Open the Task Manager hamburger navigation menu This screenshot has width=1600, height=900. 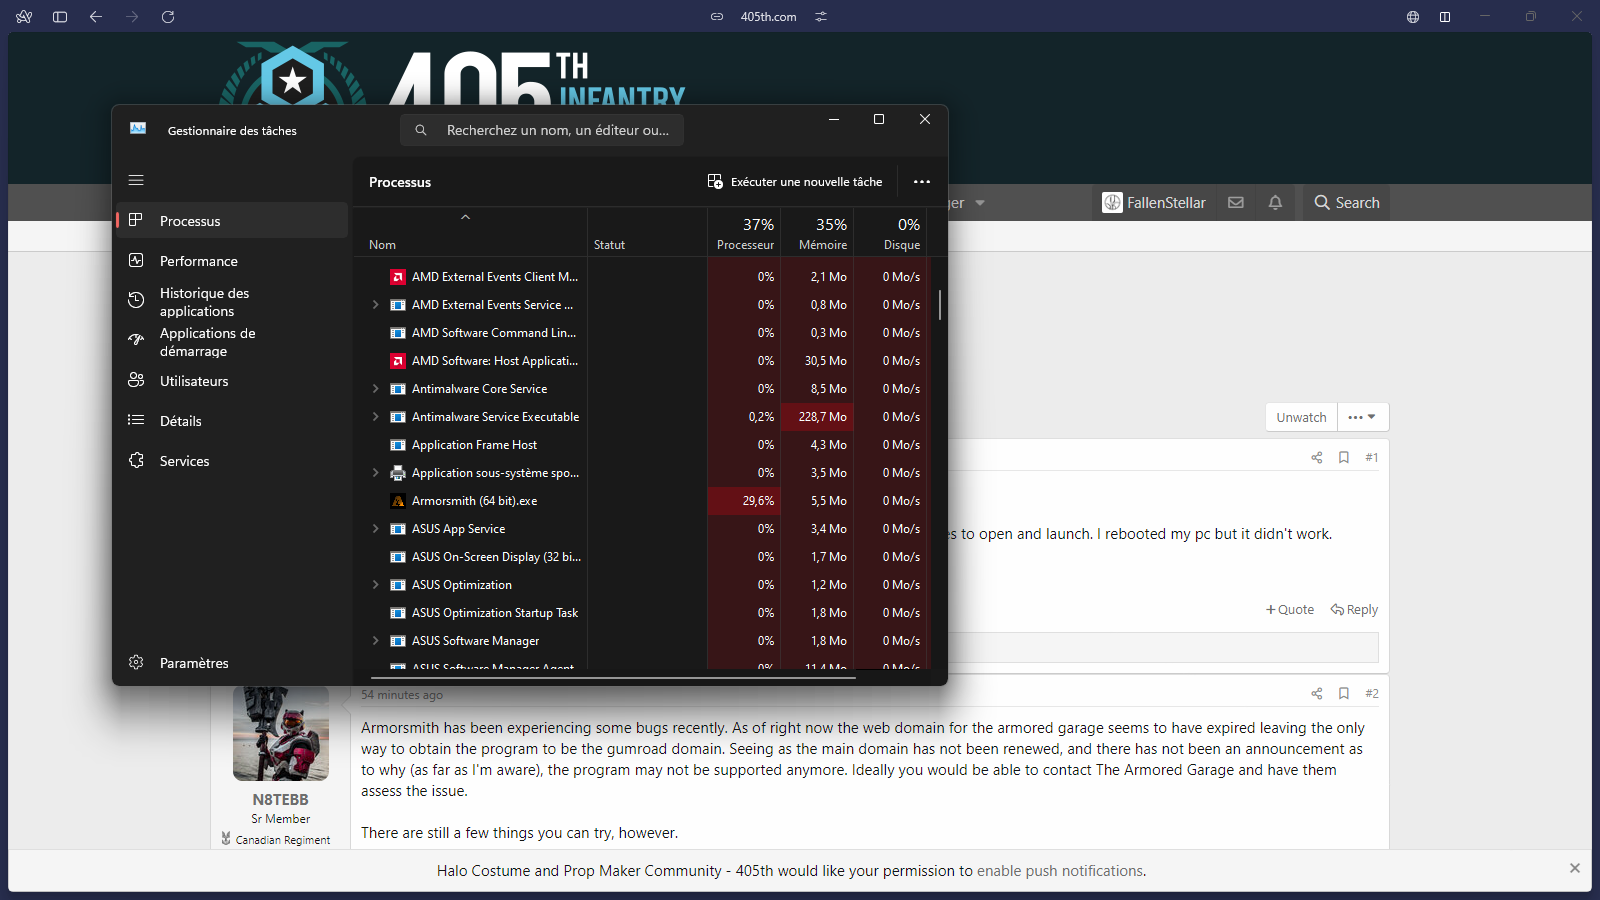coord(136,180)
